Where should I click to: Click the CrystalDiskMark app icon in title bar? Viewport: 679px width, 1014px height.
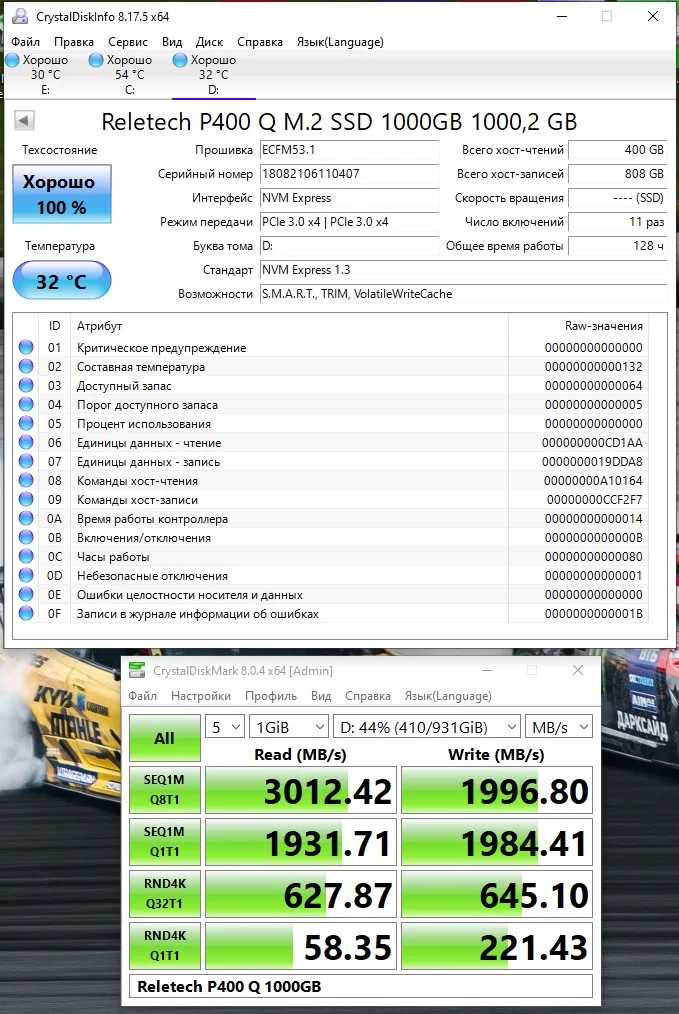click(x=136, y=671)
